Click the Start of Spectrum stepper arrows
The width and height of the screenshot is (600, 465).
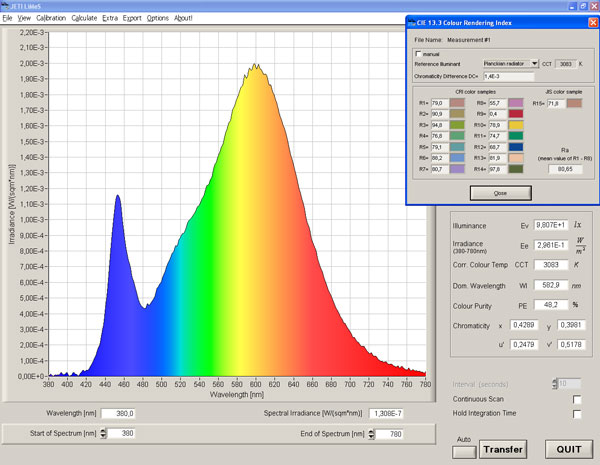coord(103,433)
